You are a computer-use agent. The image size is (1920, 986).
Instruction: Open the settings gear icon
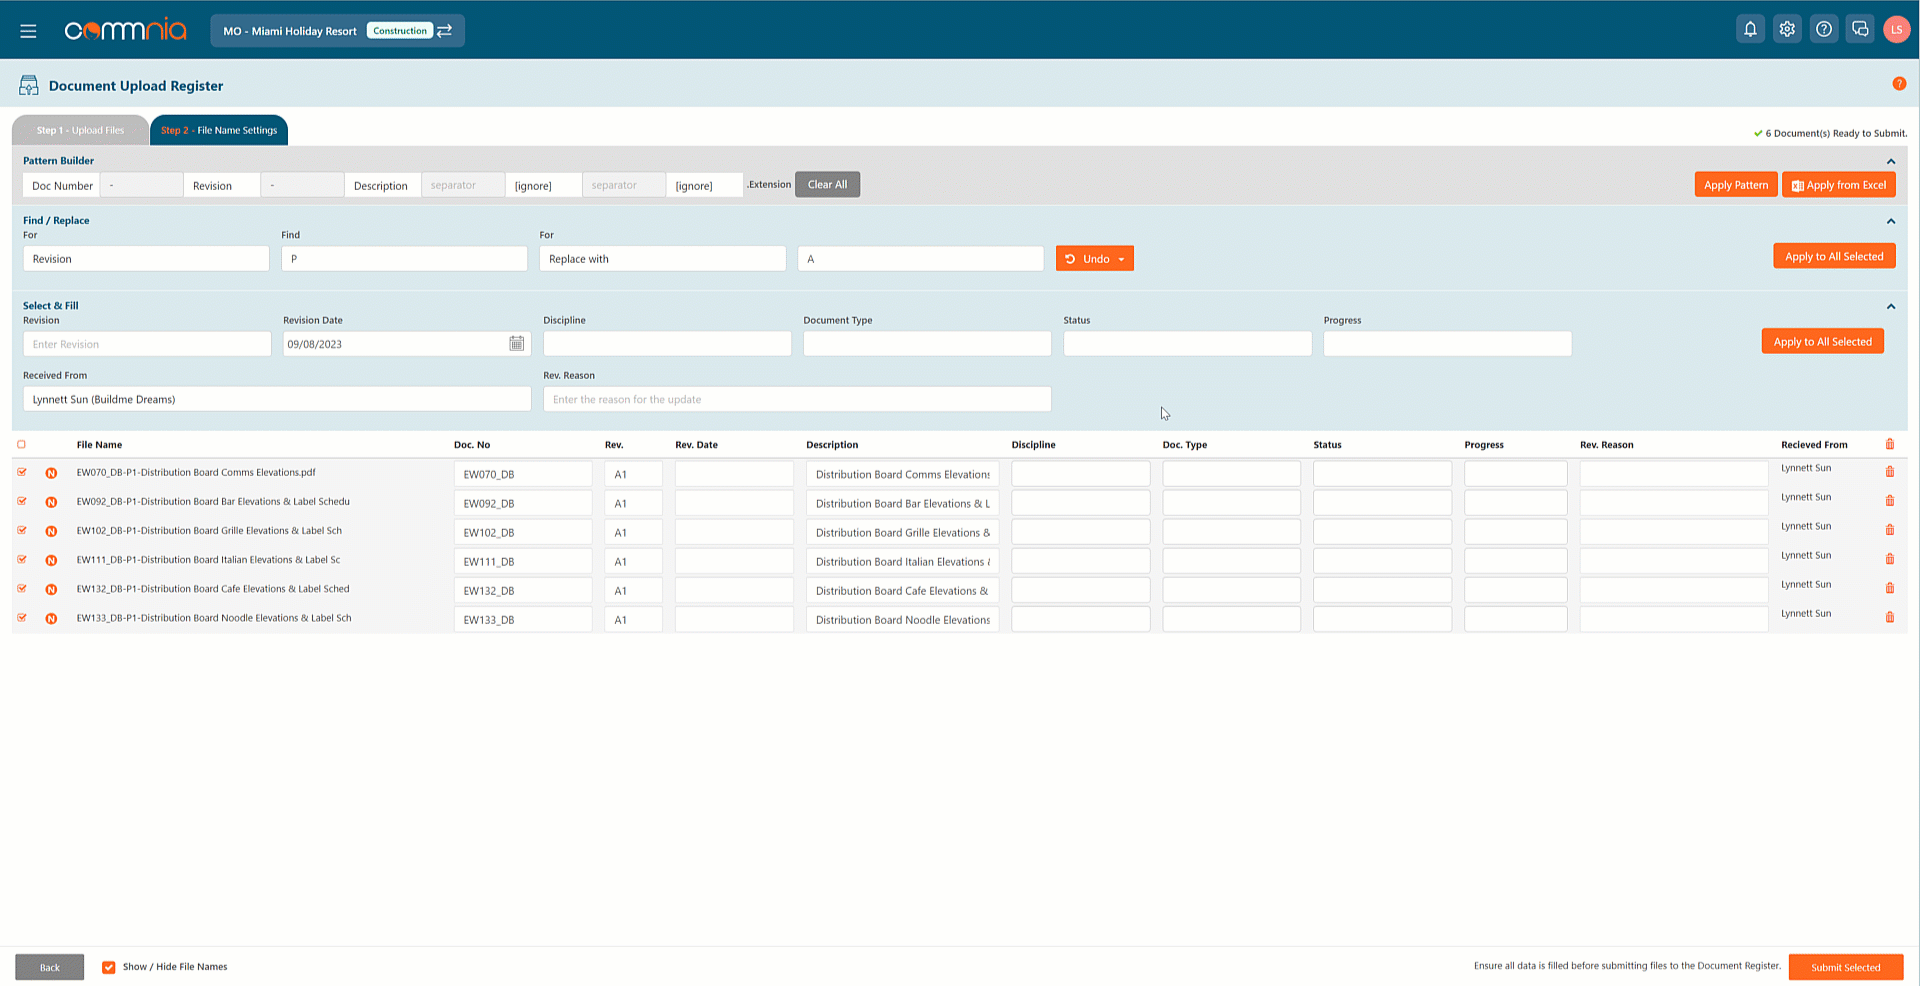(x=1787, y=29)
